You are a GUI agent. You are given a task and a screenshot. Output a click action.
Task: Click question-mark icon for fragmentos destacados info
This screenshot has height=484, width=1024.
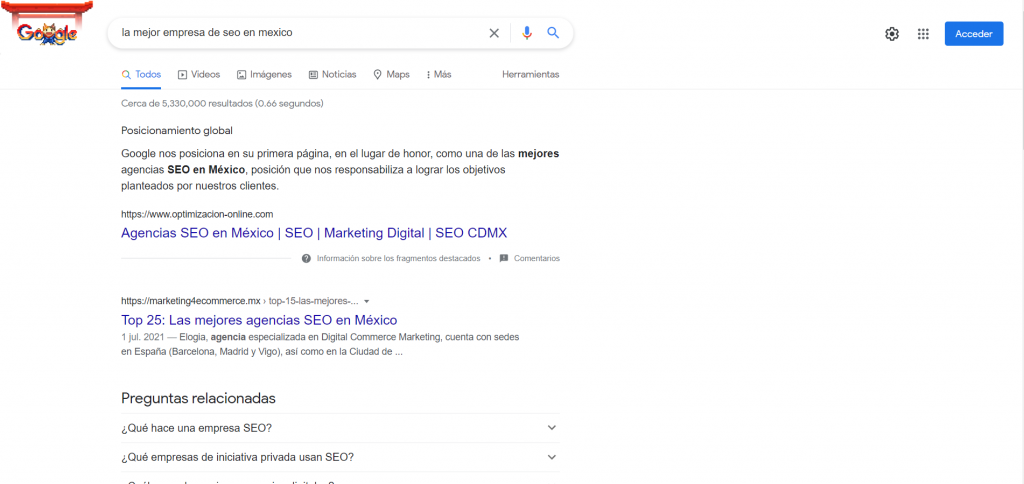point(306,258)
